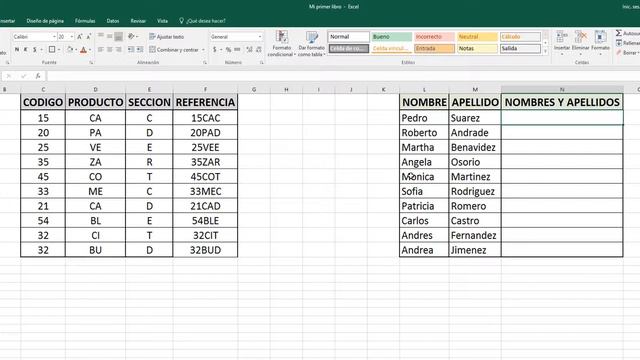Apply the Incorrecto cell style
640x360 pixels.
pyautogui.click(x=434, y=37)
